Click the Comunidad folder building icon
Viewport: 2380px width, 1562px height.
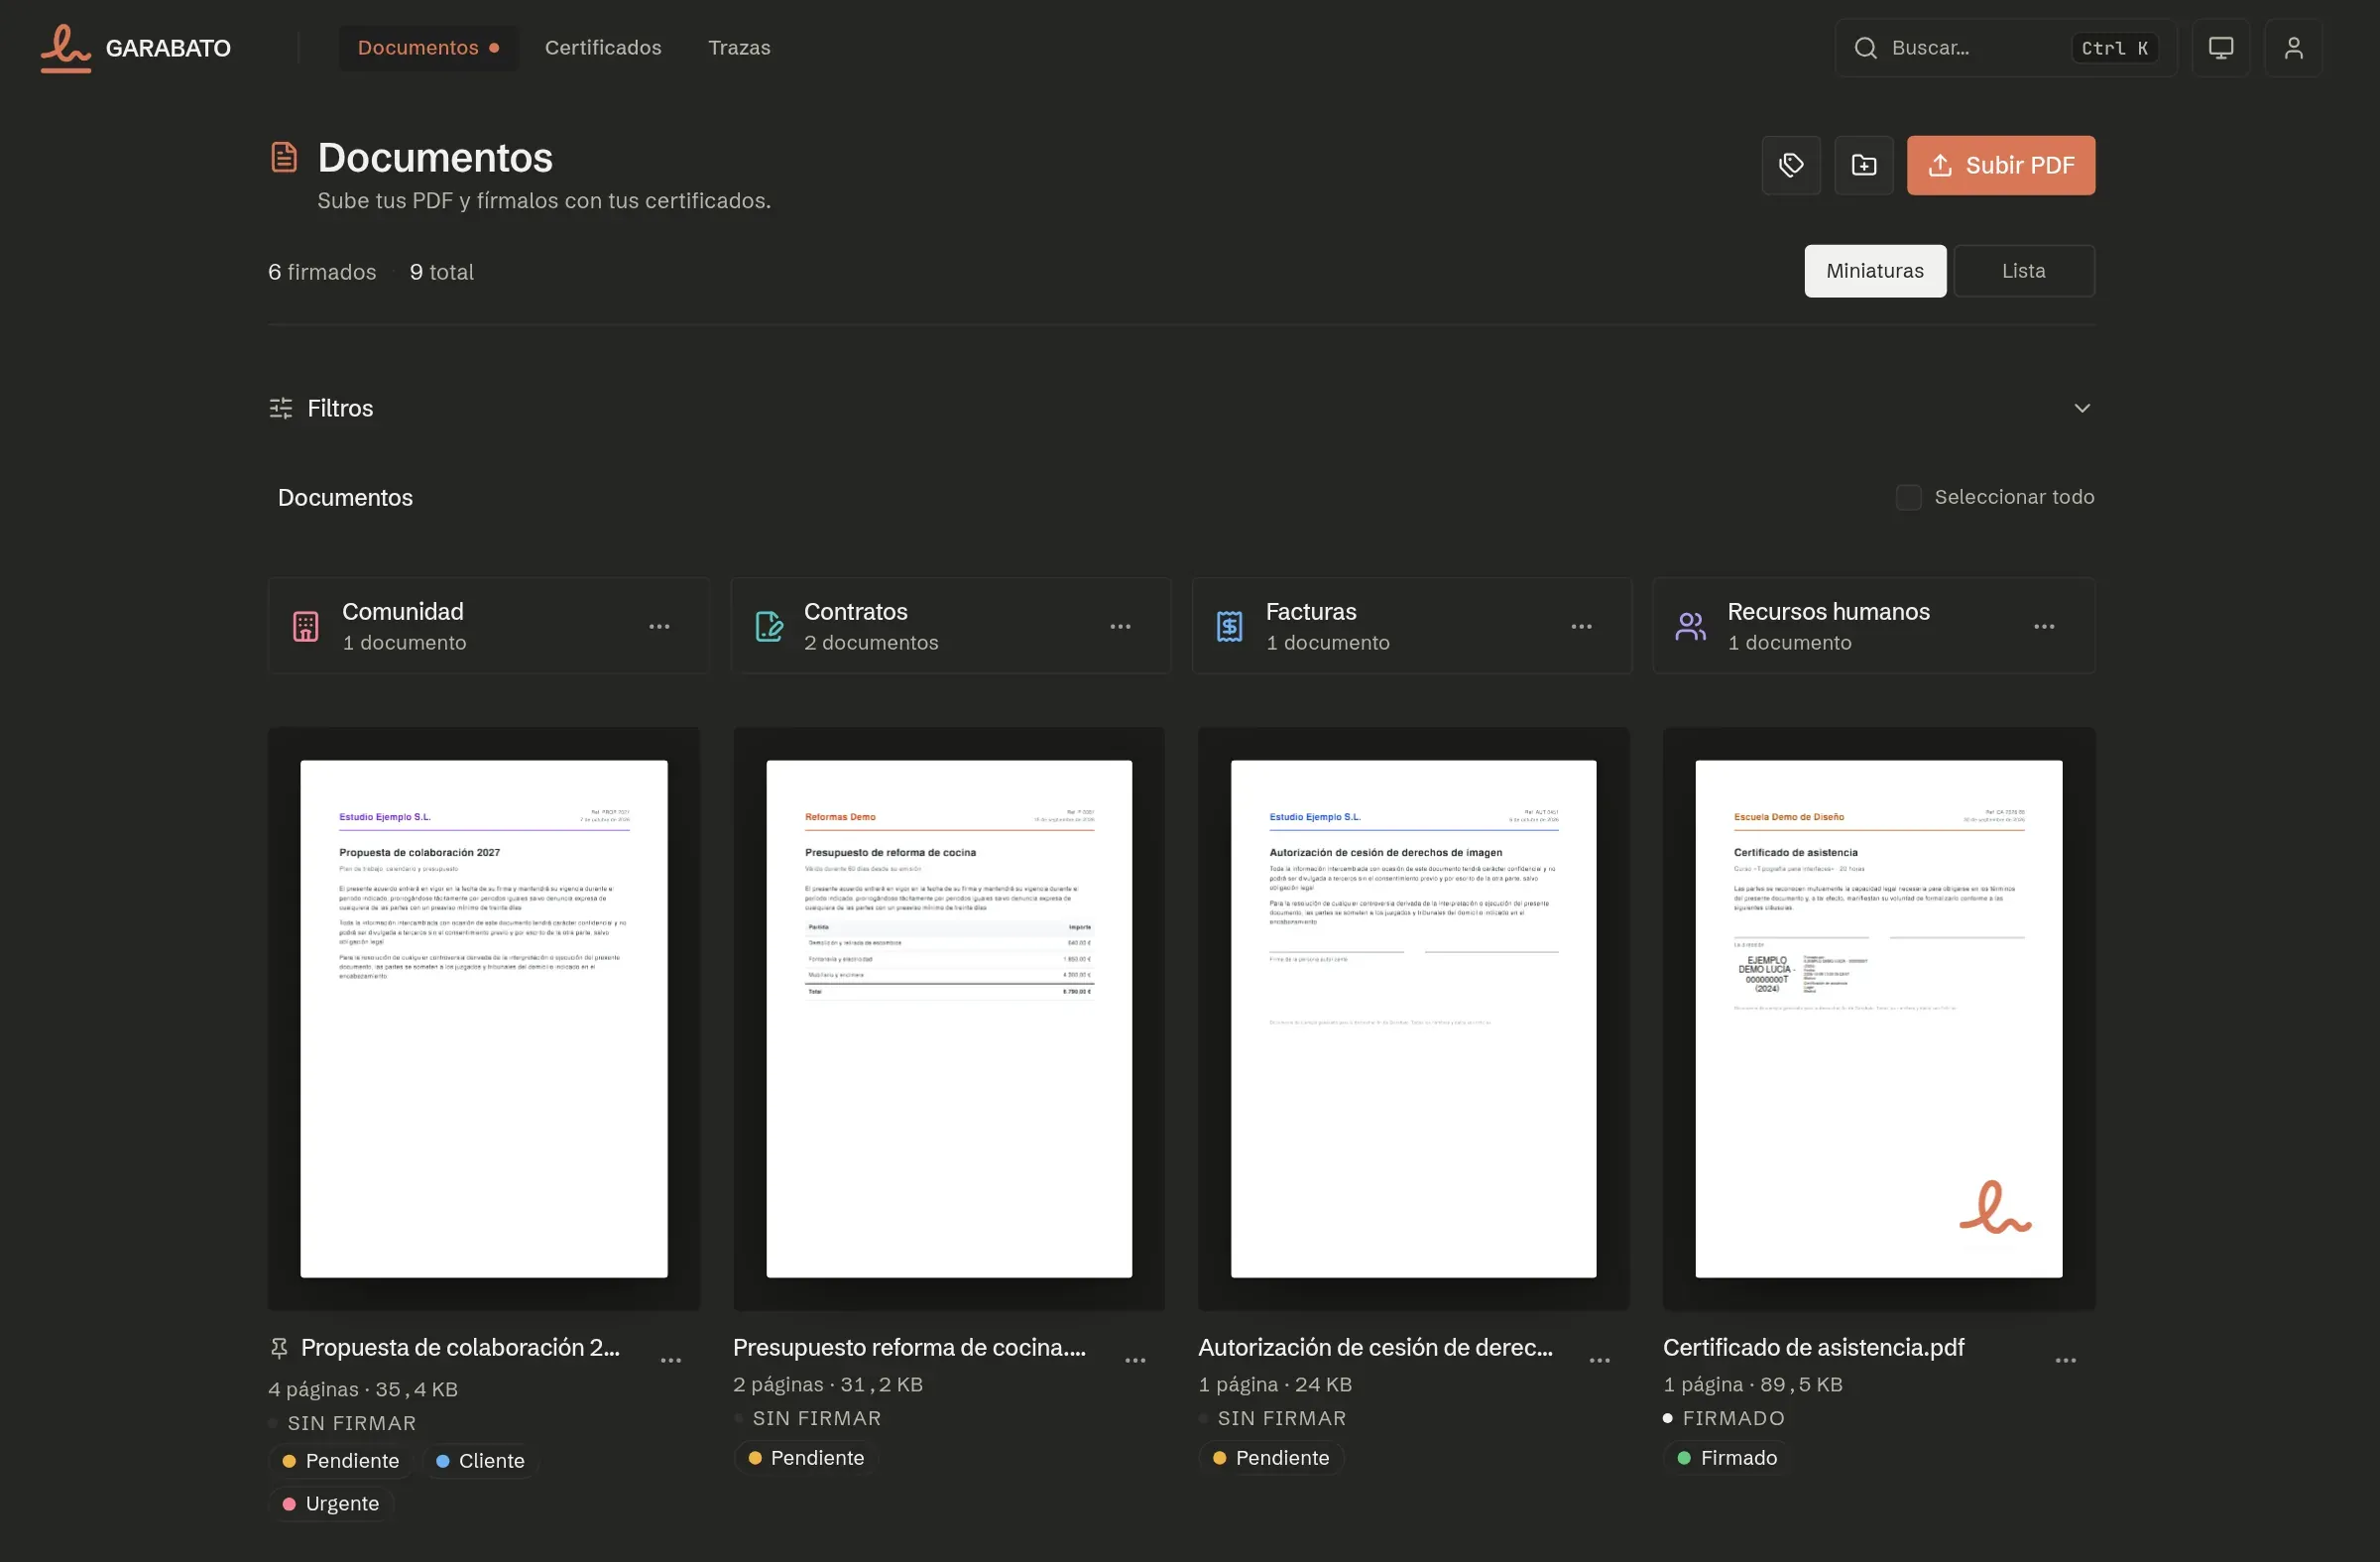click(x=306, y=626)
